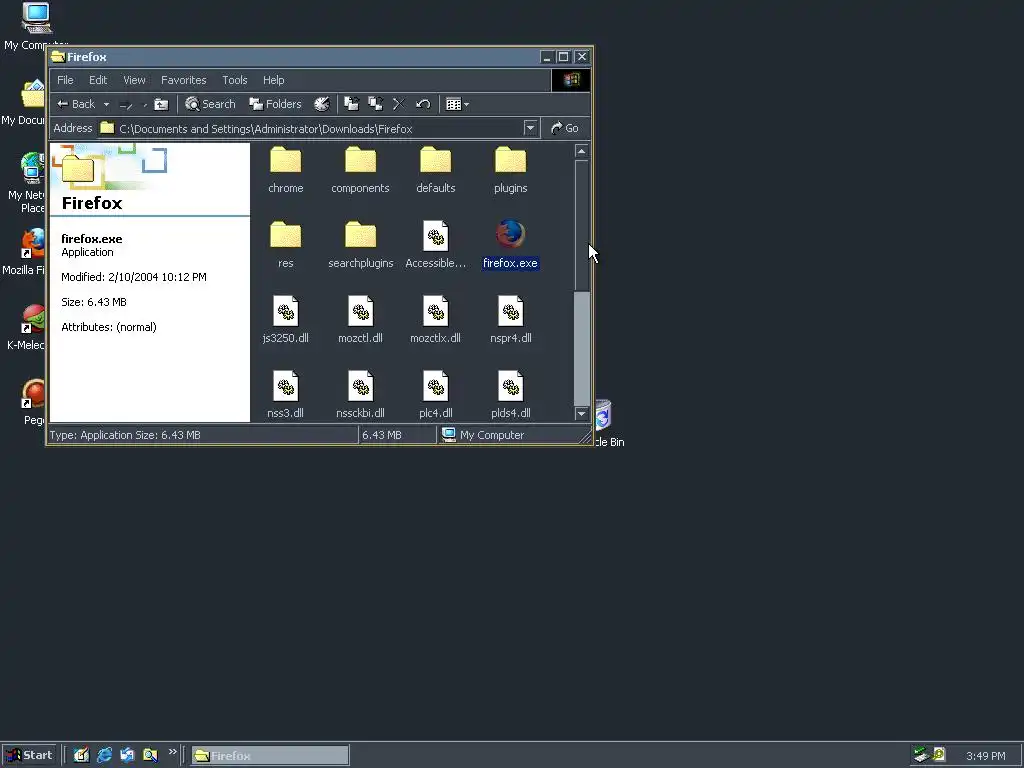1024x768 pixels.
Task: Open the View menu
Action: point(135,80)
